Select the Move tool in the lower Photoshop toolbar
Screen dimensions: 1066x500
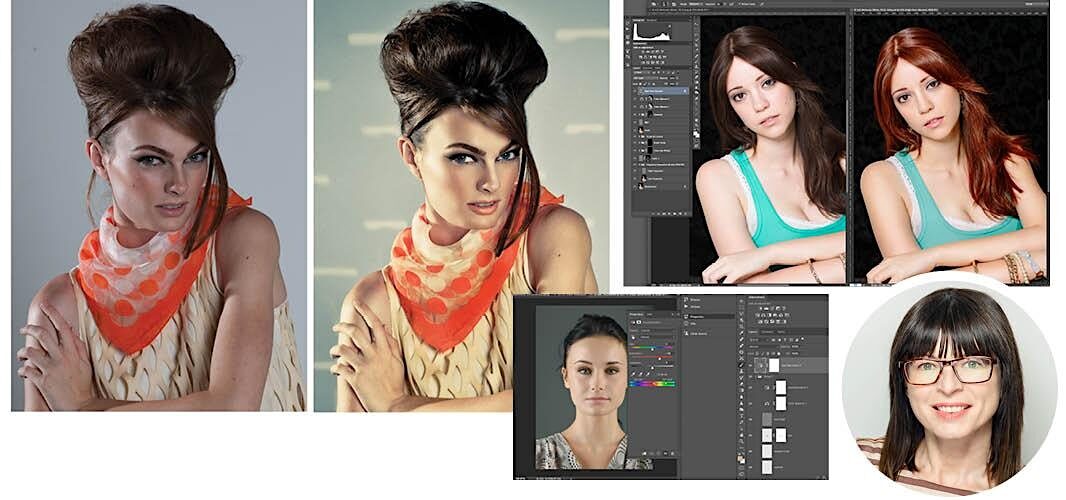pyautogui.click(x=742, y=302)
